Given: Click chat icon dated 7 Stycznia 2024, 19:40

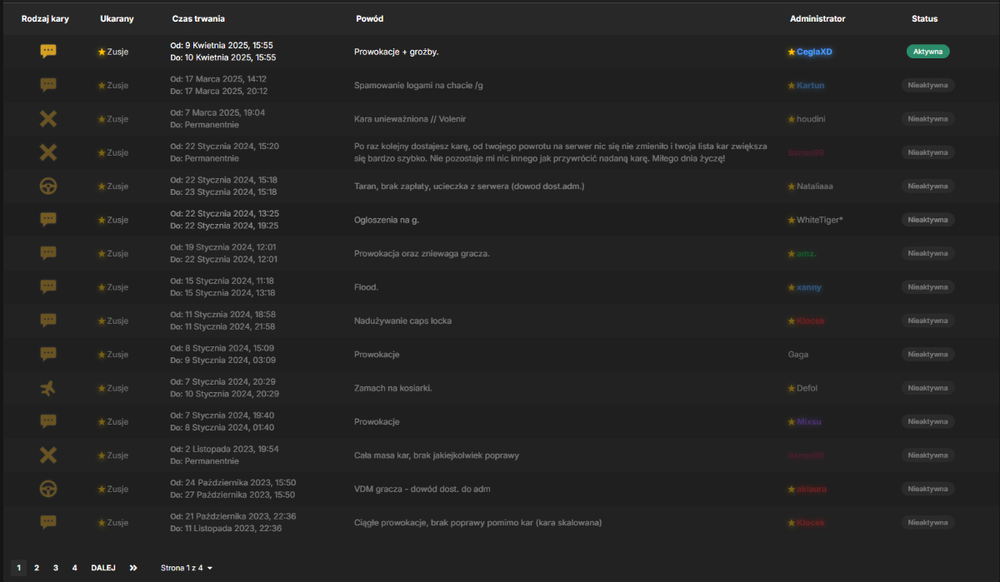Looking at the screenshot, I should (48, 421).
